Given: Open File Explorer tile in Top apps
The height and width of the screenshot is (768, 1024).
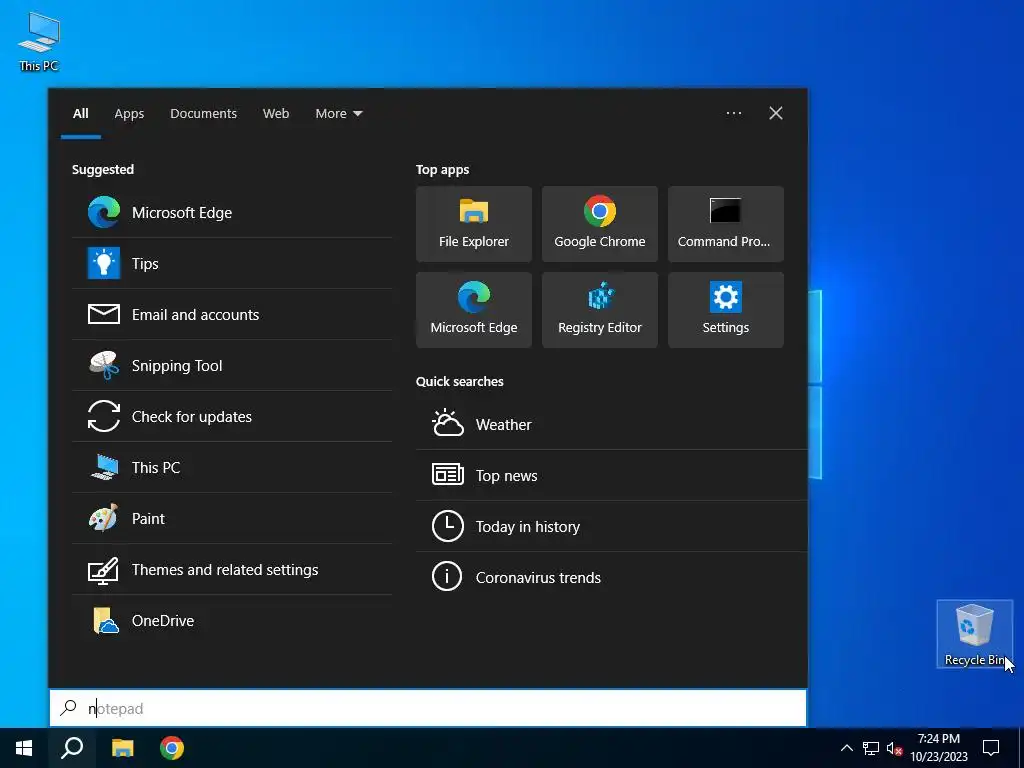Looking at the screenshot, I should [473, 224].
